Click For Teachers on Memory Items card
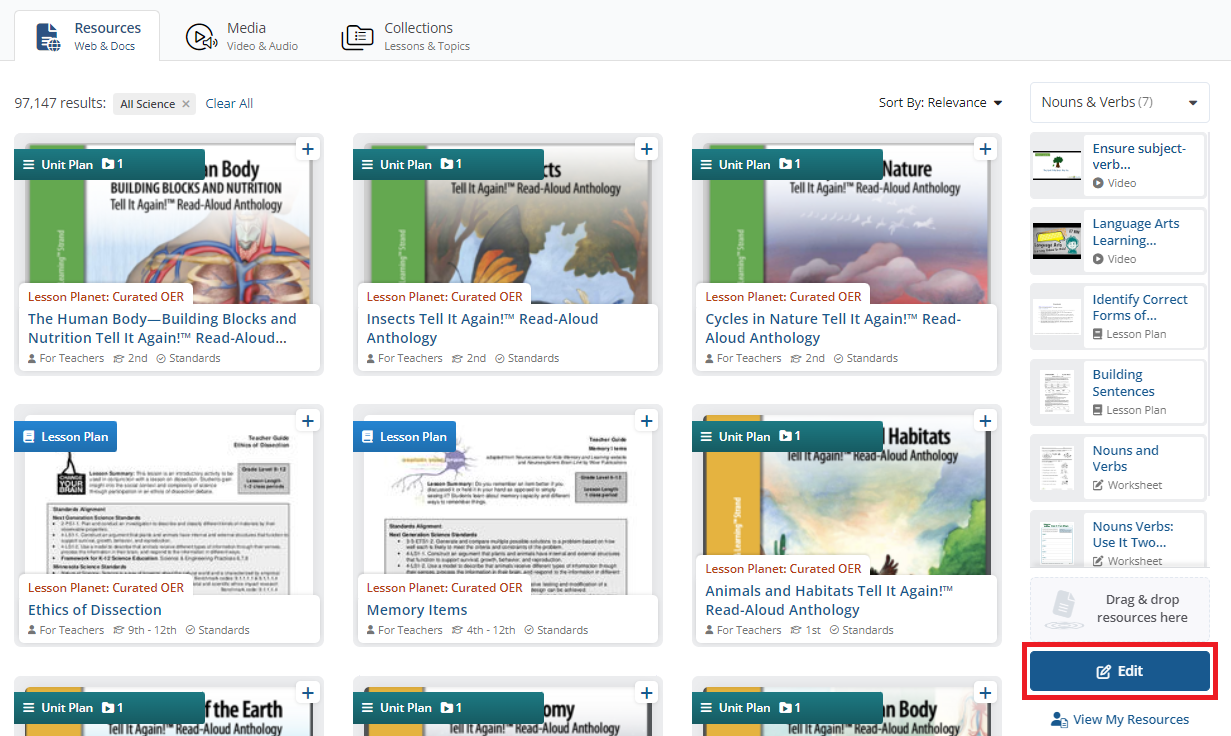The width and height of the screenshot is (1231, 736). (x=404, y=630)
